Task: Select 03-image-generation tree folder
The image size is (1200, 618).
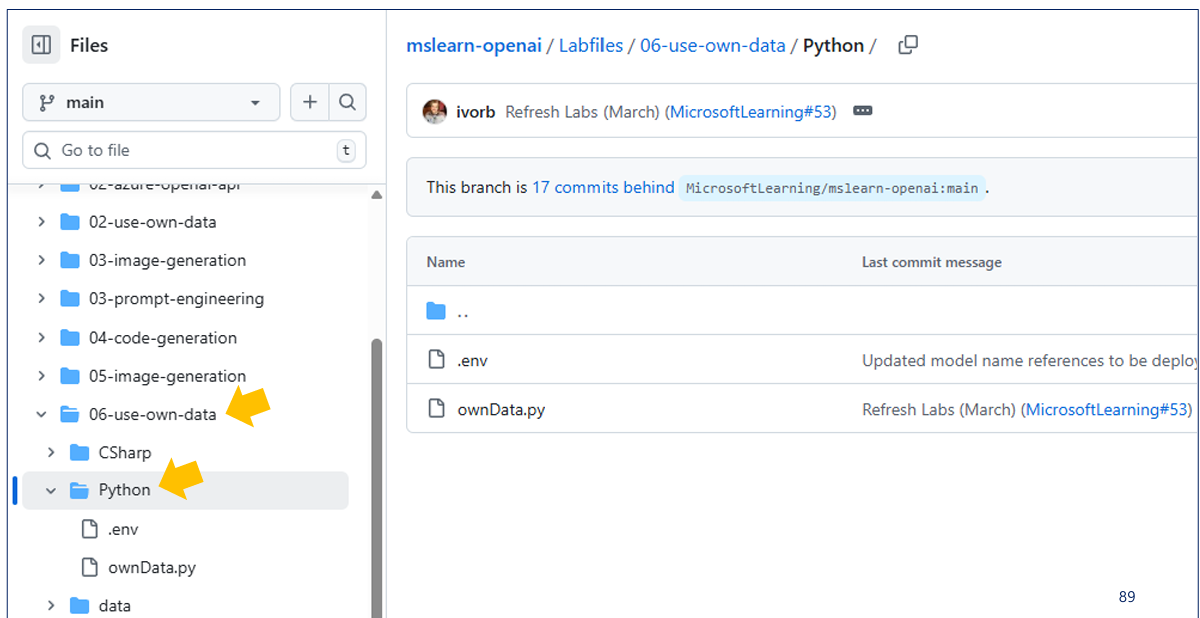Action: tap(167, 260)
